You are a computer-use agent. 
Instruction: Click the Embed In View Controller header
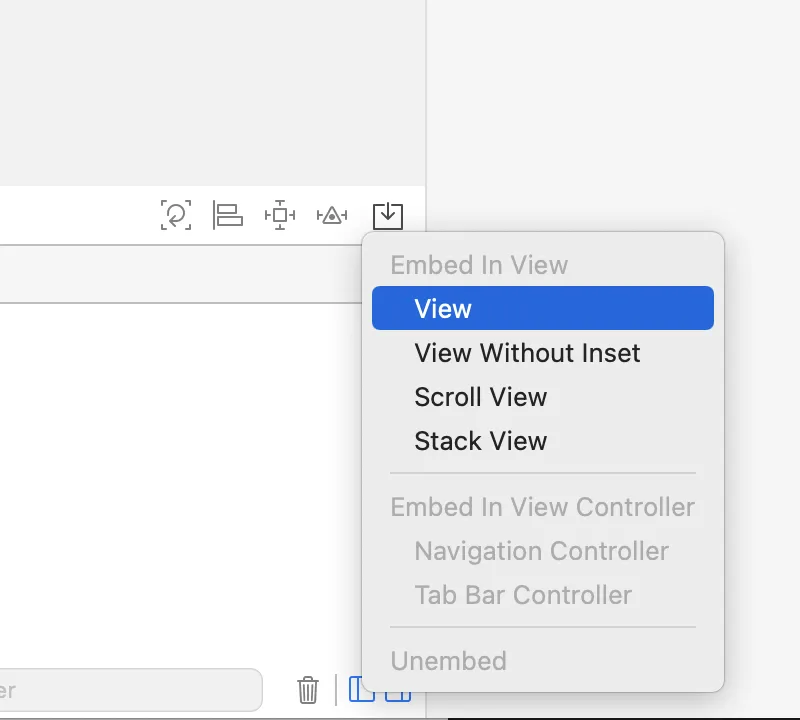(542, 507)
